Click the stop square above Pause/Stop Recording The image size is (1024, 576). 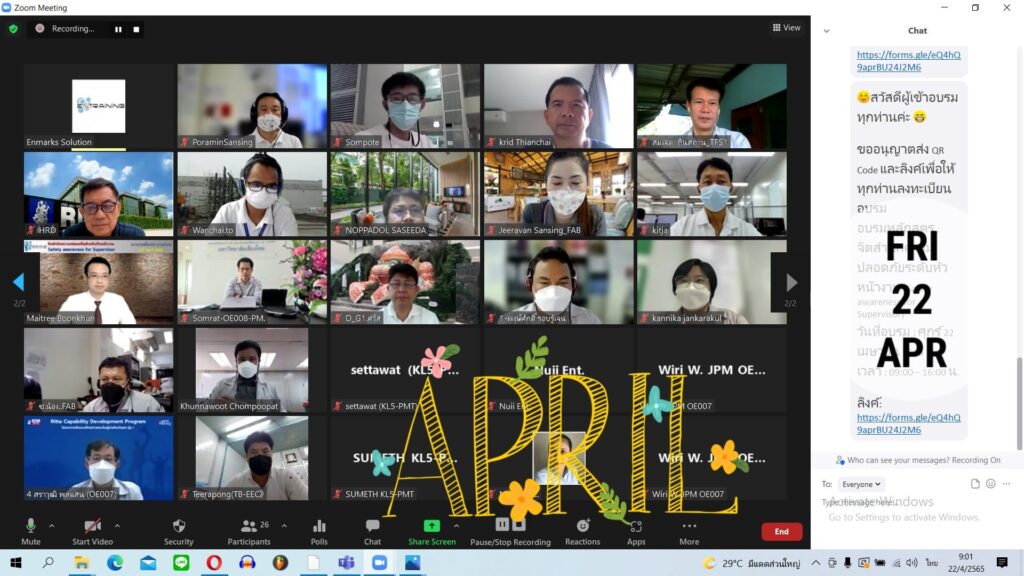pos(519,524)
